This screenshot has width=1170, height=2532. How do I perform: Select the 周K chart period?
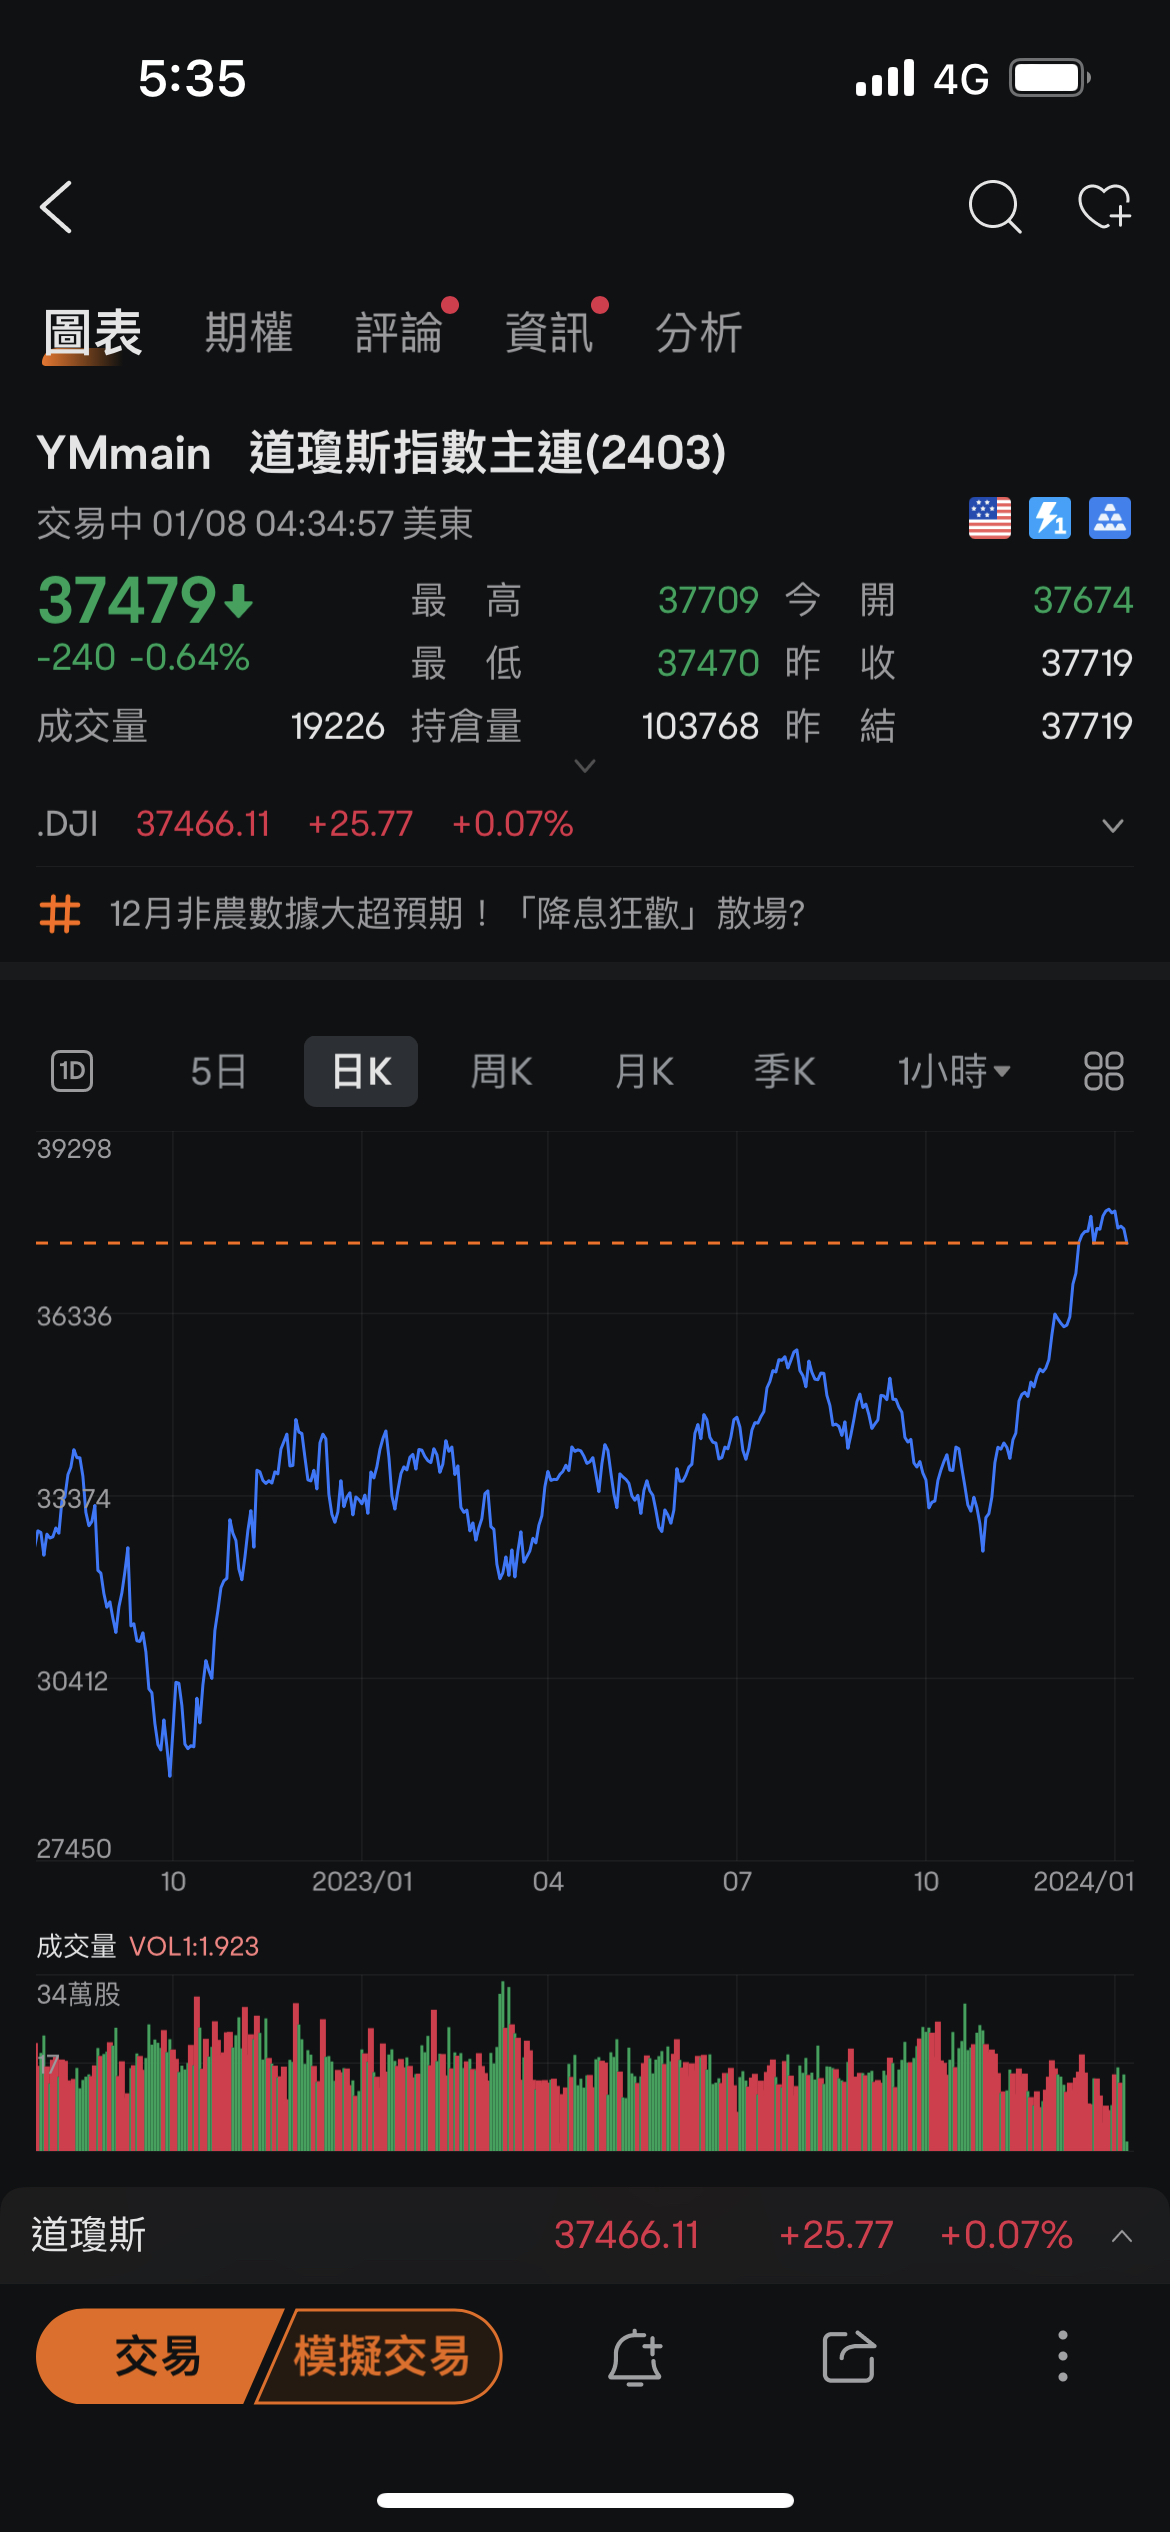click(x=502, y=1071)
